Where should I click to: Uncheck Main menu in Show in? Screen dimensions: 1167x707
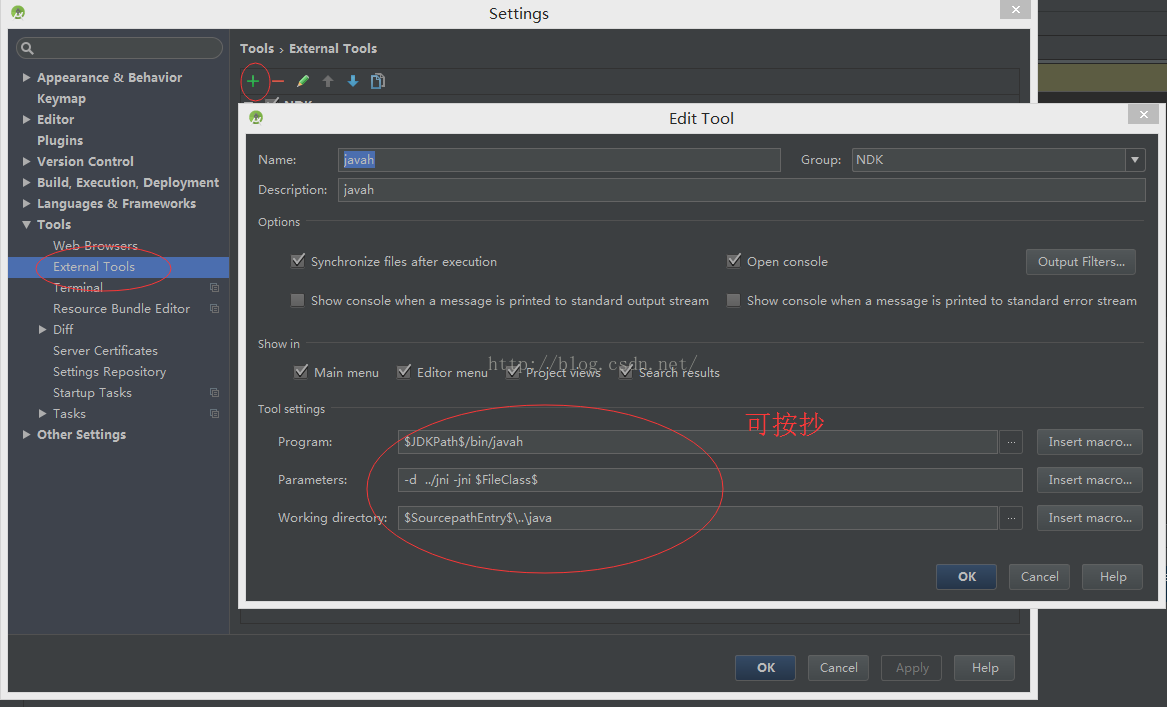[301, 371]
